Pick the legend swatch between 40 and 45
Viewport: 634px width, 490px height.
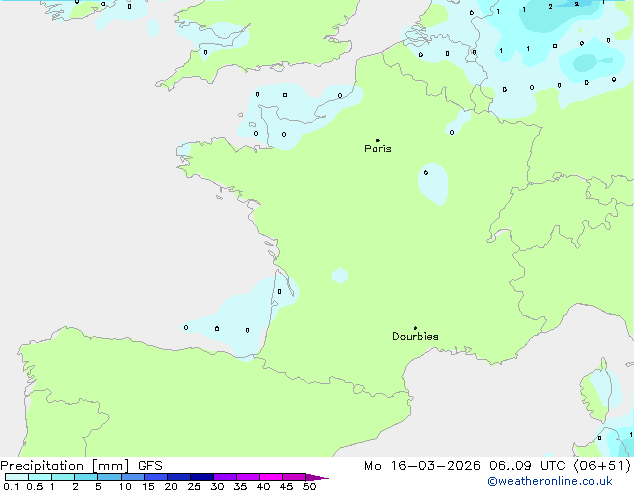[271, 477]
